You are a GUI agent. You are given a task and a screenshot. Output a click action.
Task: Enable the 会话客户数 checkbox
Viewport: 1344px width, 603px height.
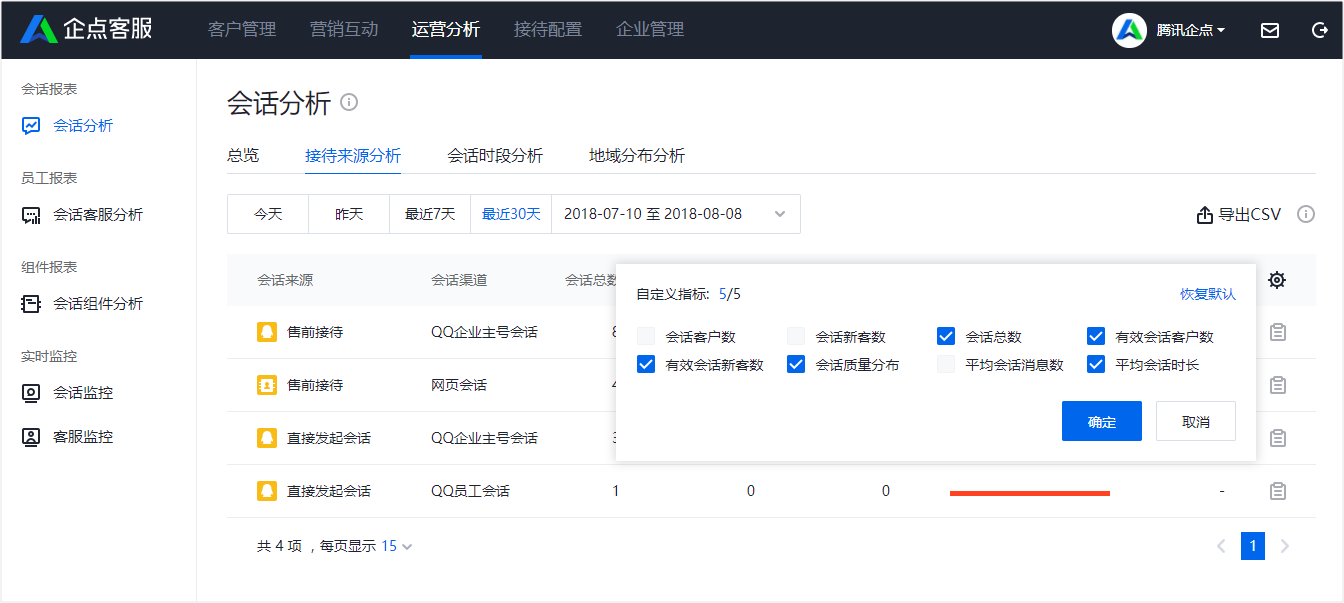[646, 337]
